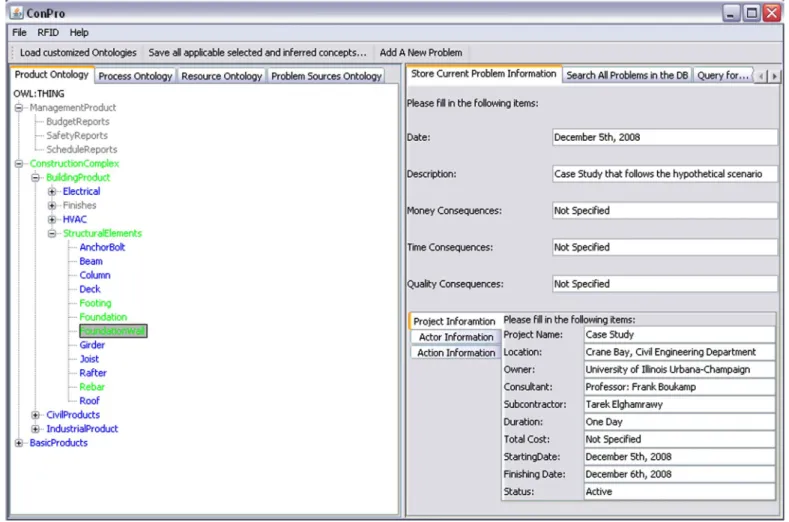Select the Deck tree item

(x=90, y=289)
